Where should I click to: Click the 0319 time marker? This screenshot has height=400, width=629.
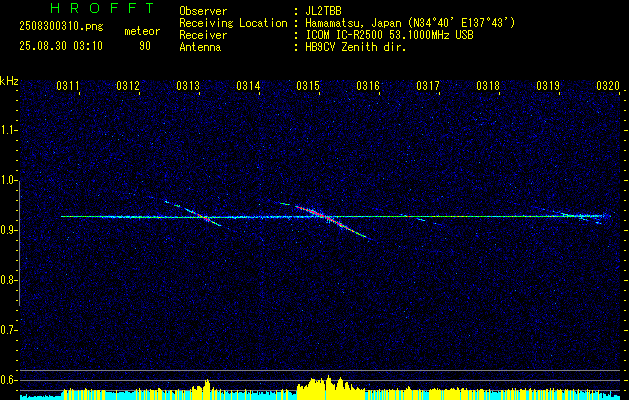coord(548,86)
